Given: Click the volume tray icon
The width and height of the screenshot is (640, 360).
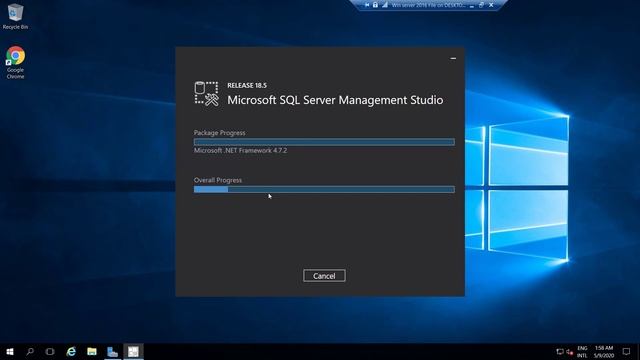Looking at the screenshot, I should coord(570,351).
